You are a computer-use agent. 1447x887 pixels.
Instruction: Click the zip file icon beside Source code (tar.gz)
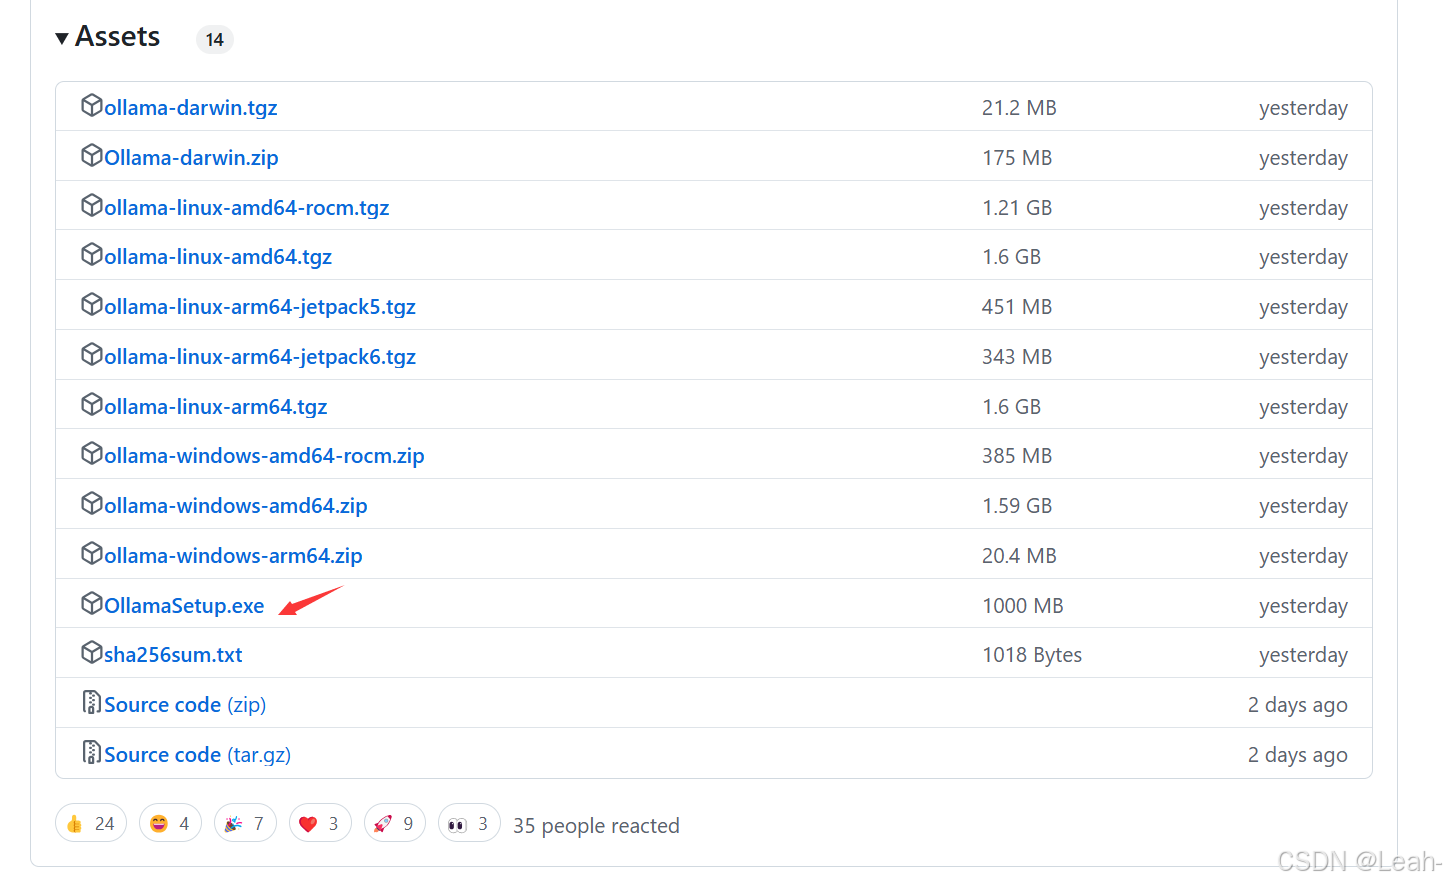click(x=92, y=752)
